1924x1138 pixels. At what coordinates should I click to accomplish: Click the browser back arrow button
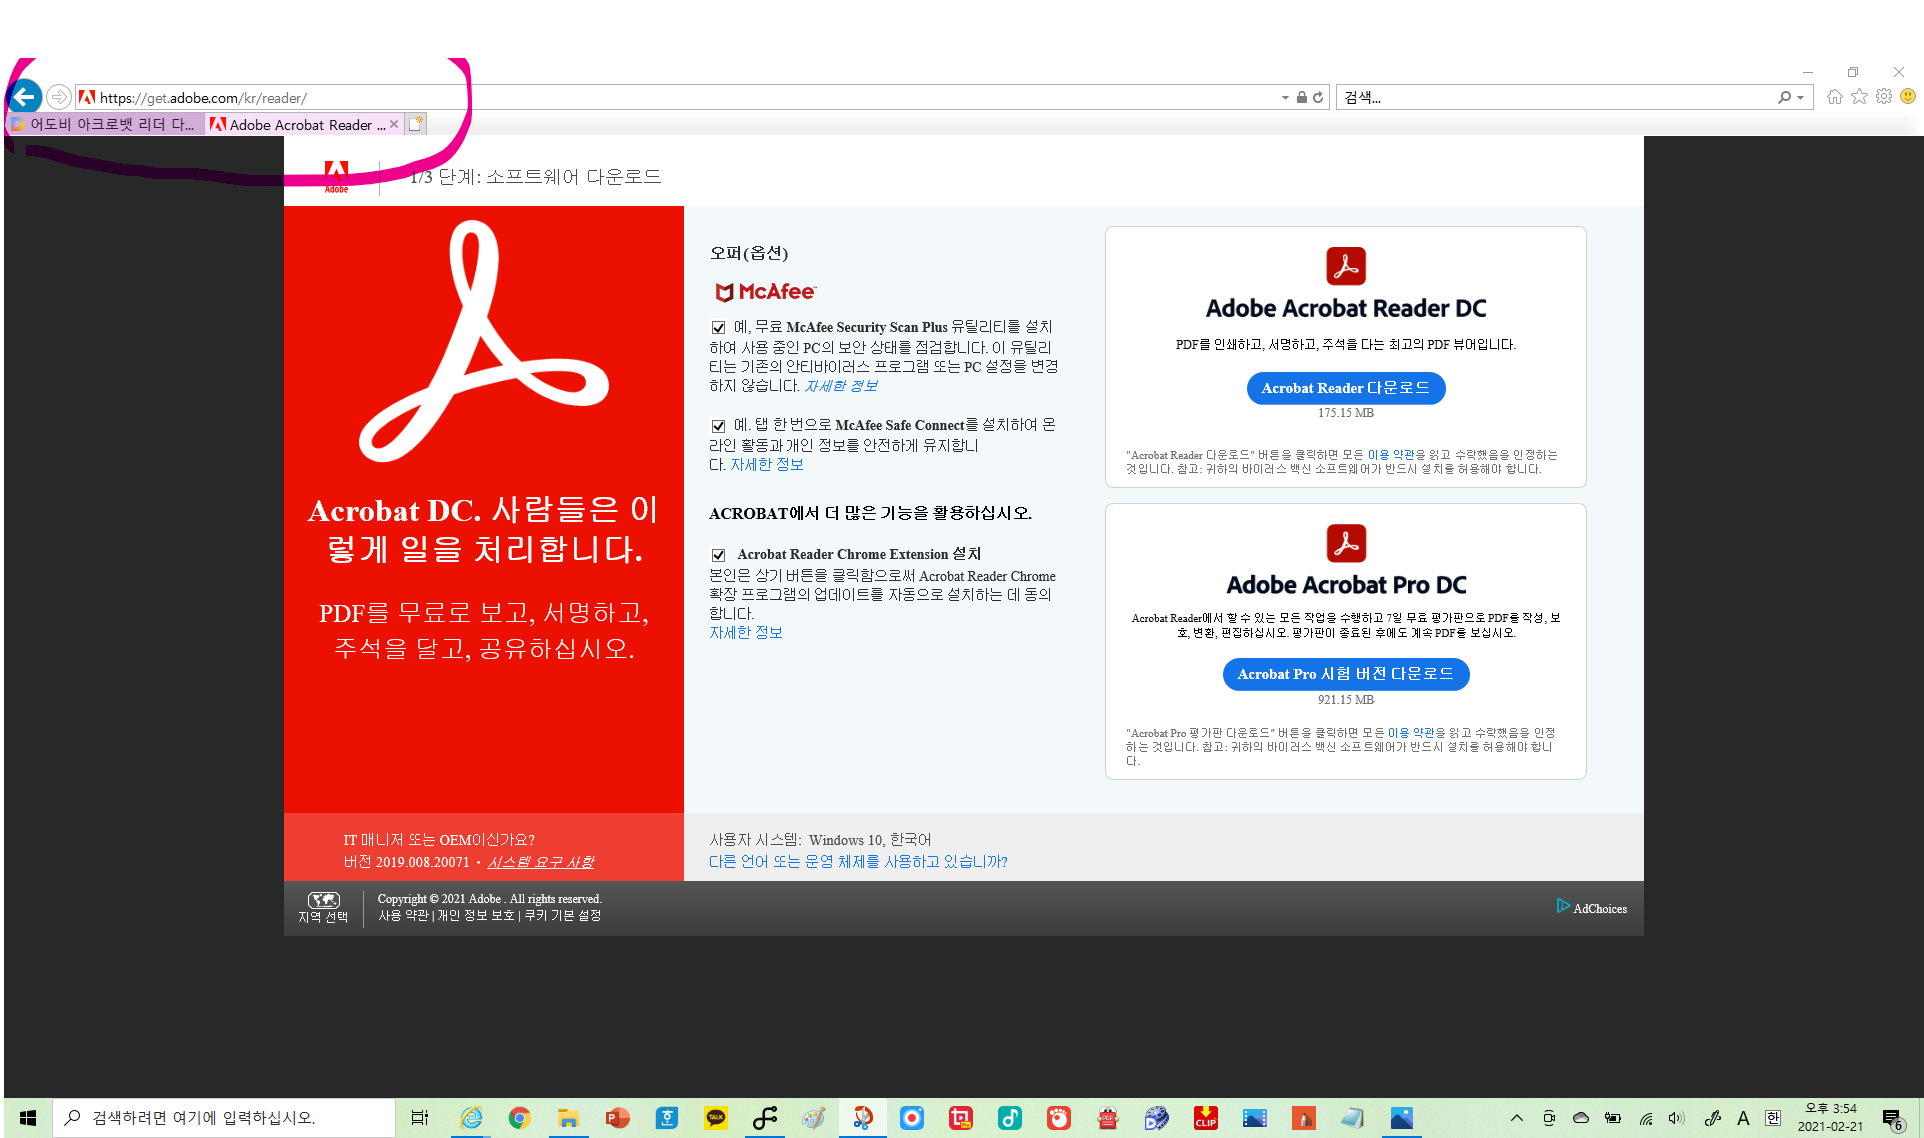[25, 97]
